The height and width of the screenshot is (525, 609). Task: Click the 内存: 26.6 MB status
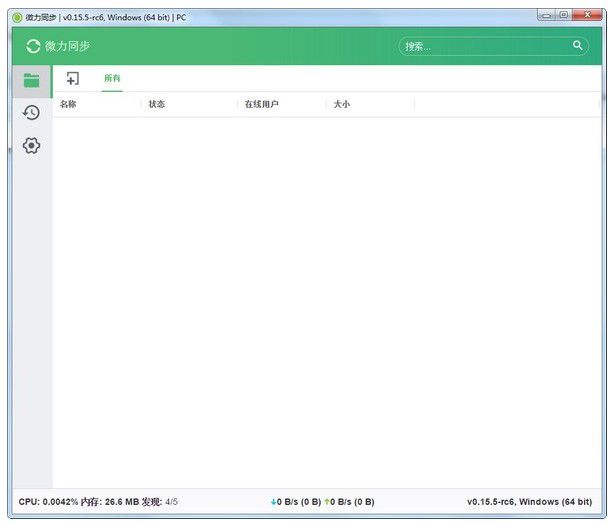(110, 502)
